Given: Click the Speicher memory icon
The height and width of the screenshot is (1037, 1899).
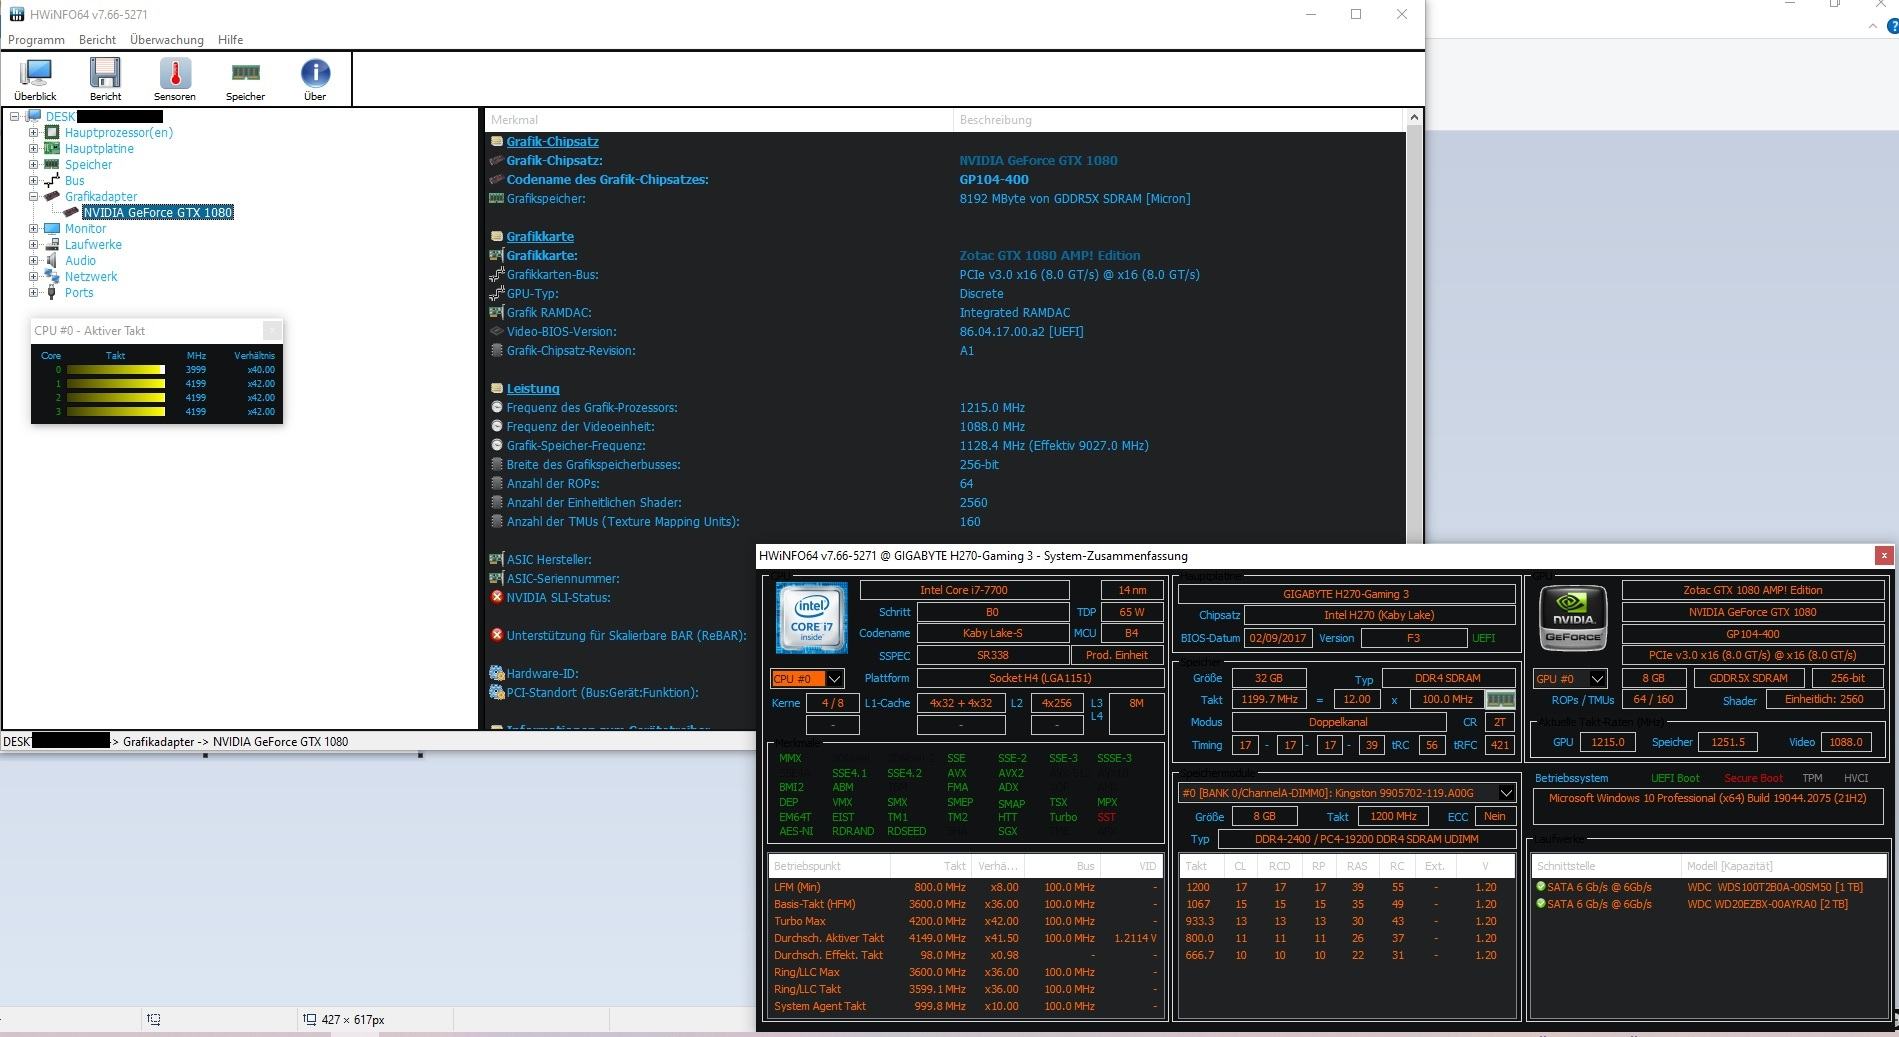Looking at the screenshot, I should 245,72.
